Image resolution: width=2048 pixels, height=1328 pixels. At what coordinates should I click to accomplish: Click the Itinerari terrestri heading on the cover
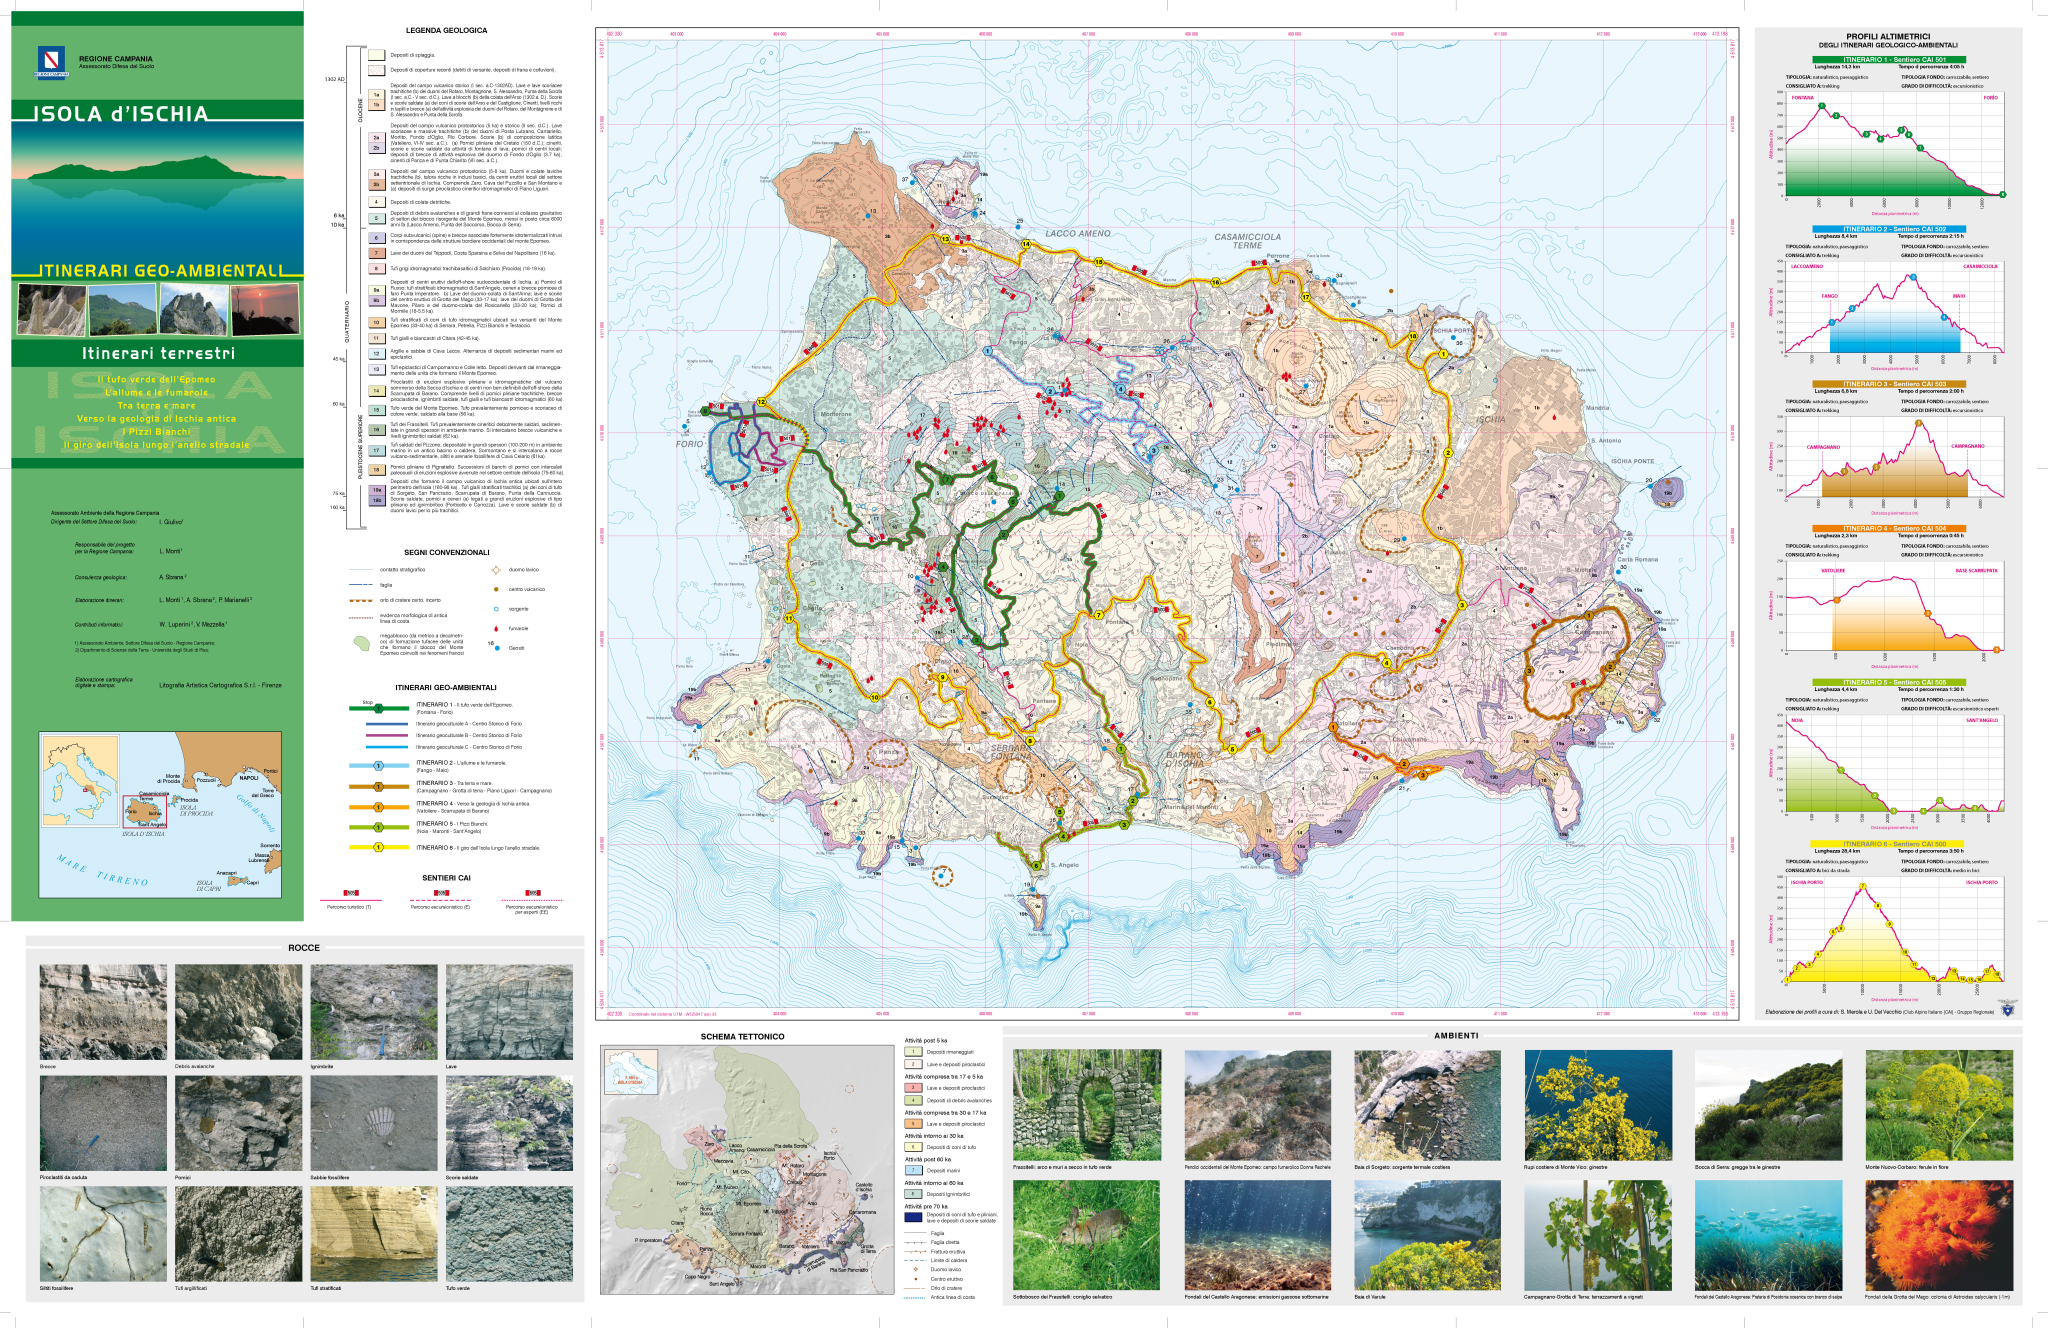pos(159,353)
